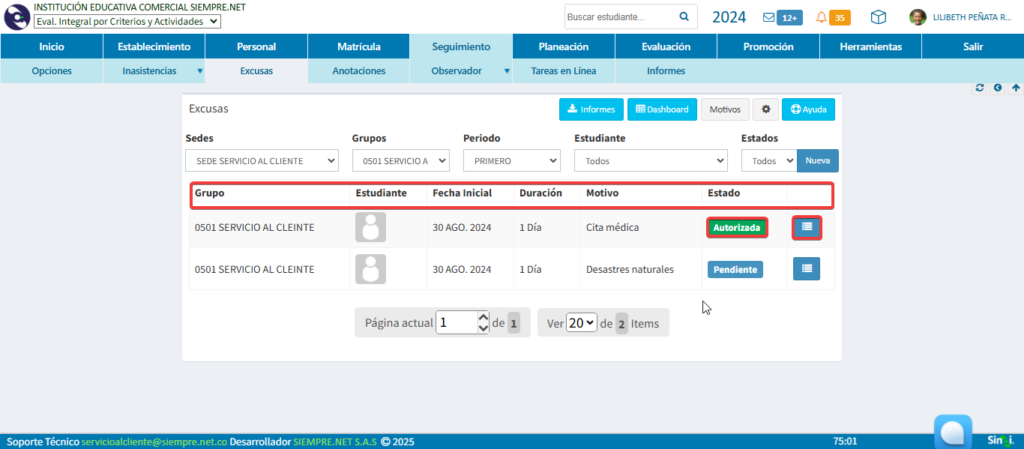Click the Pendiente status badge
The height and width of the screenshot is (449, 1024).
click(x=735, y=270)
